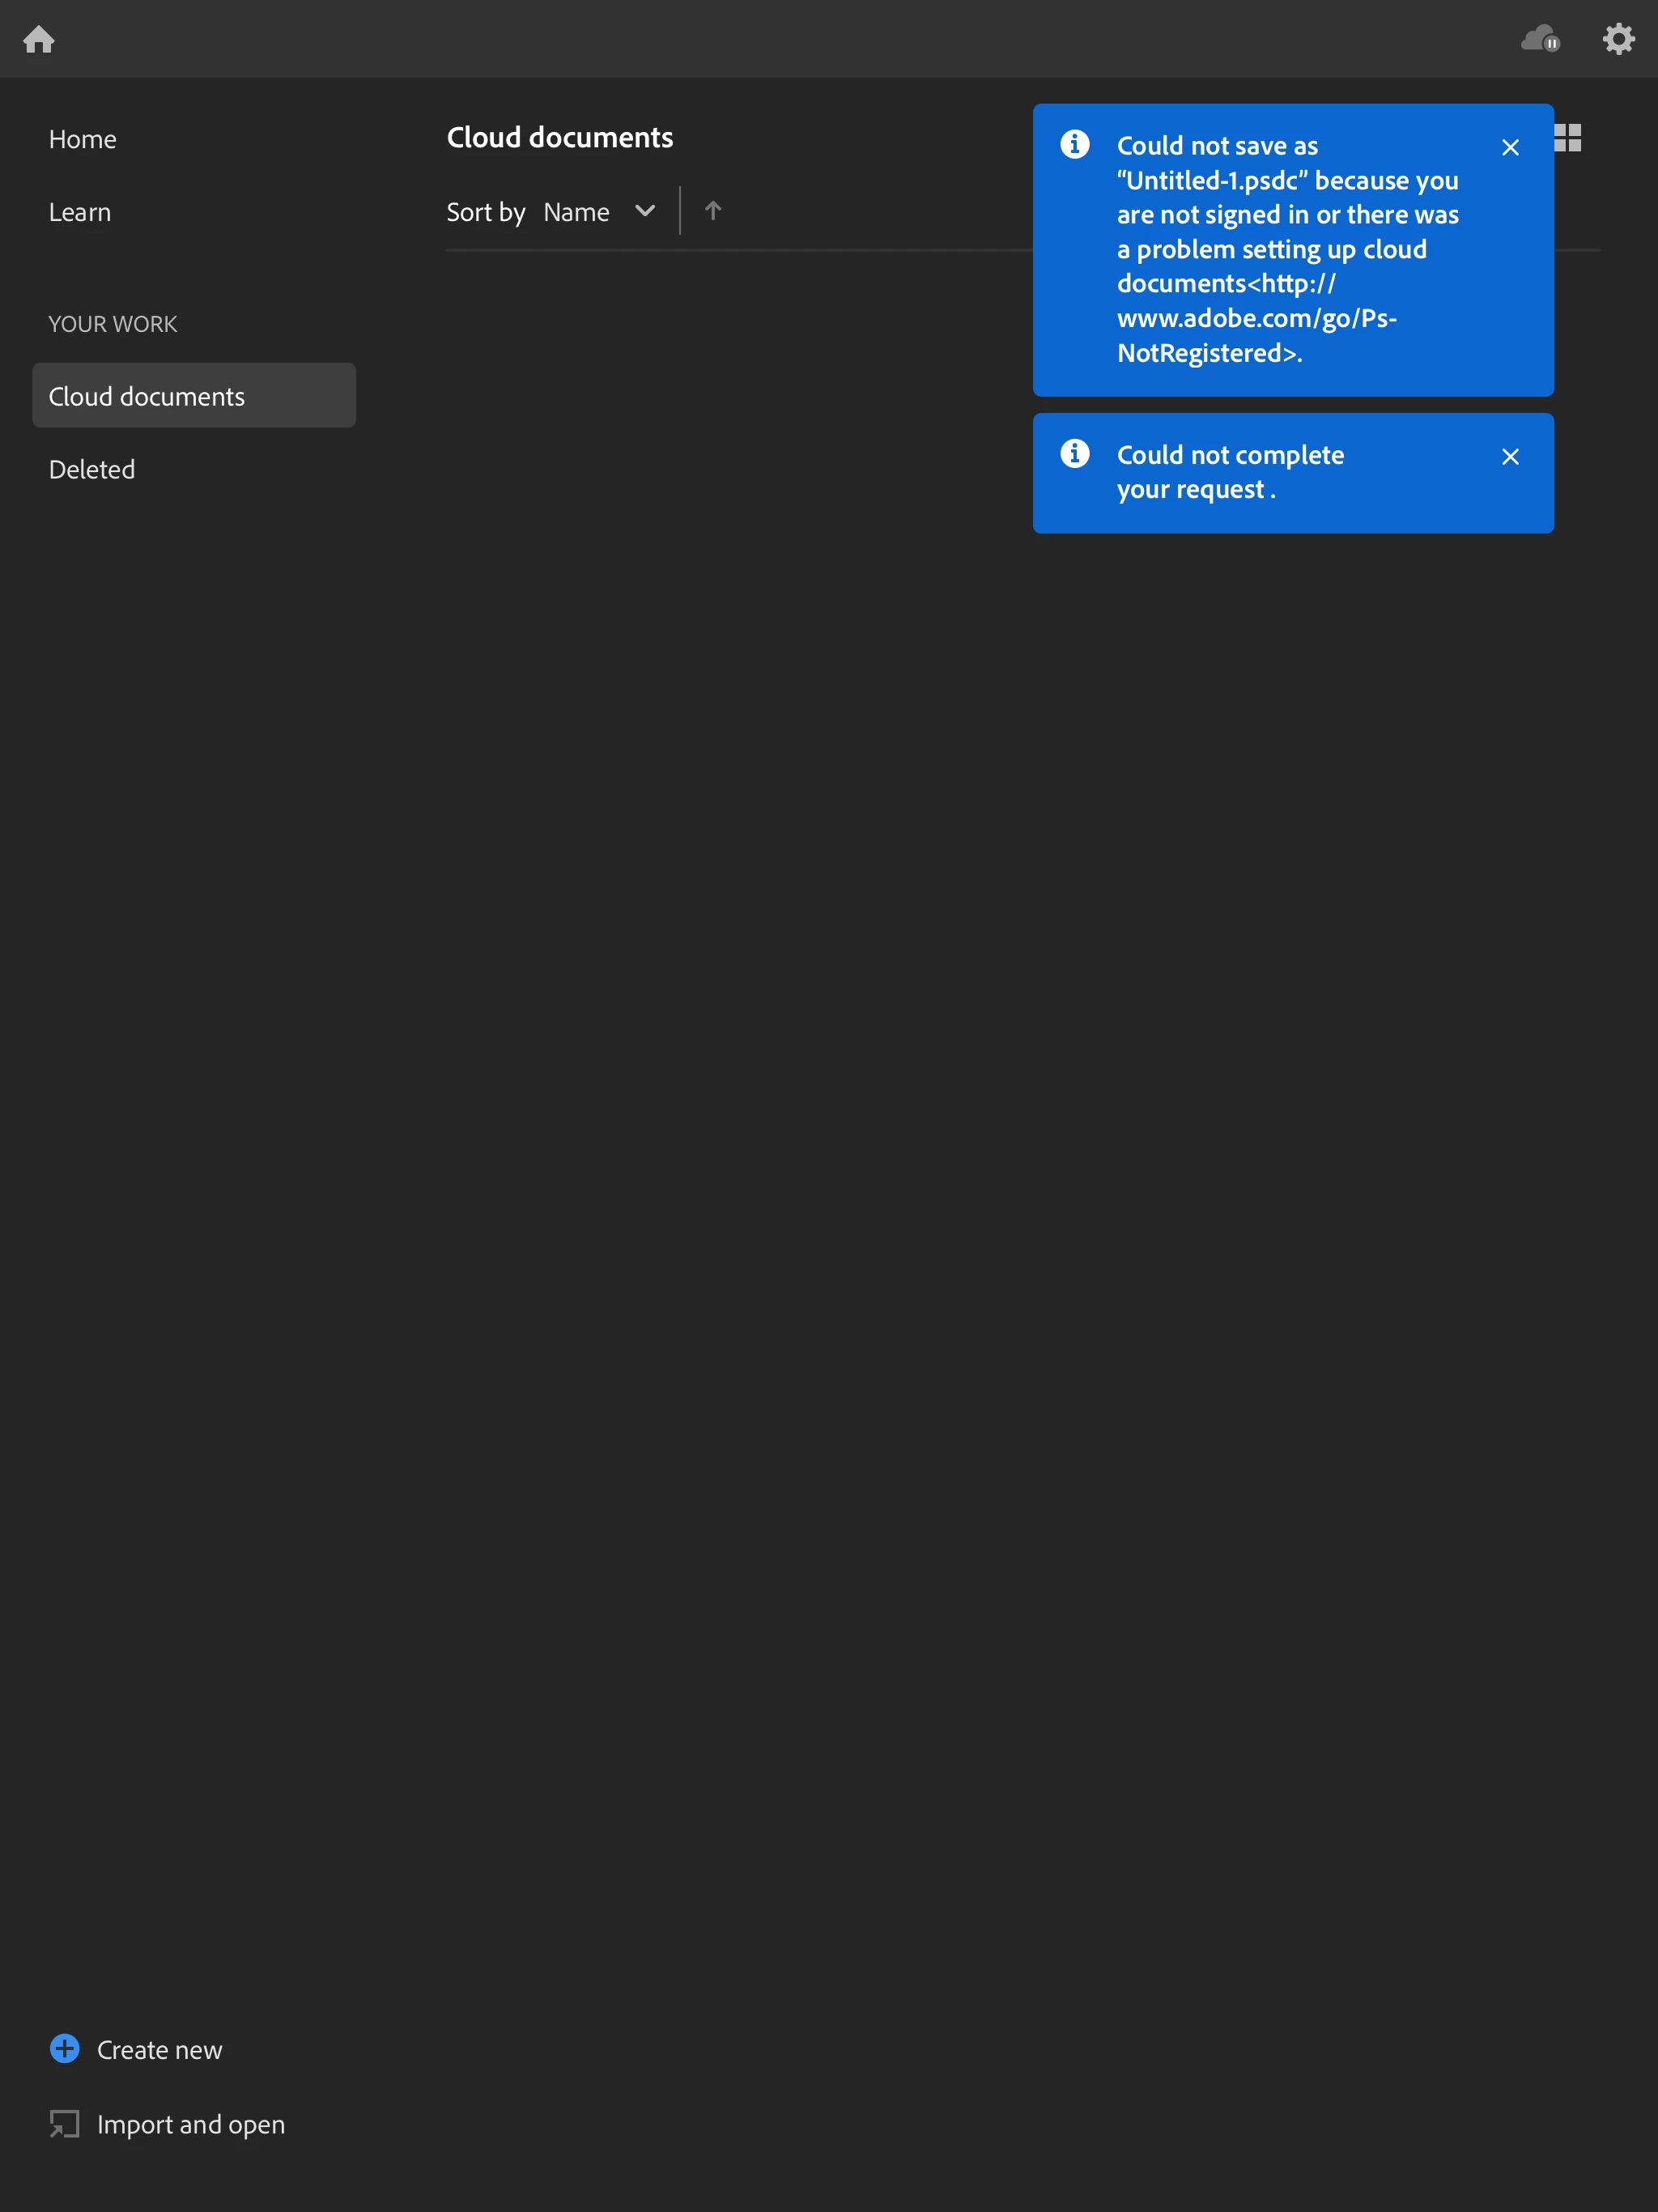Open the Name sort dropdown
This screenshot has height=2212, width=1658.
pos(577,212)
